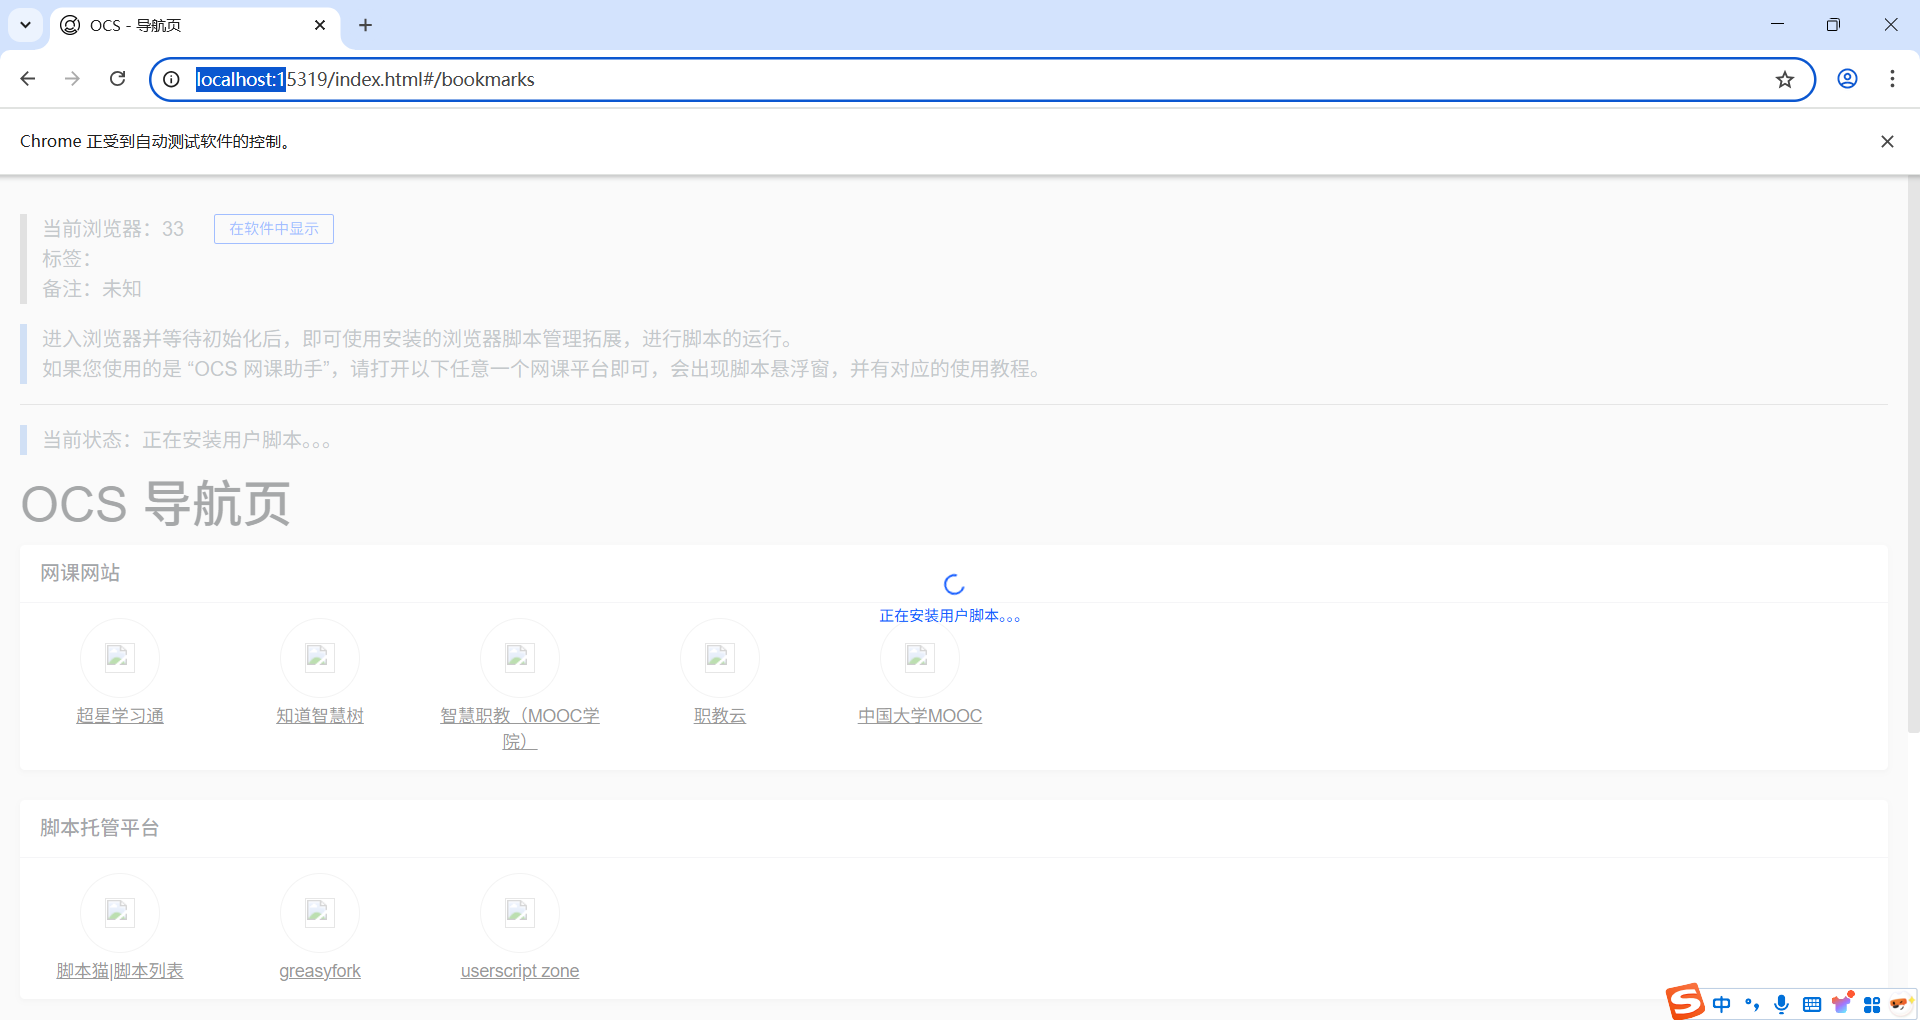Click the 职教云 site icon
Screen dimensions: 1920x1020
pos(720,657)
